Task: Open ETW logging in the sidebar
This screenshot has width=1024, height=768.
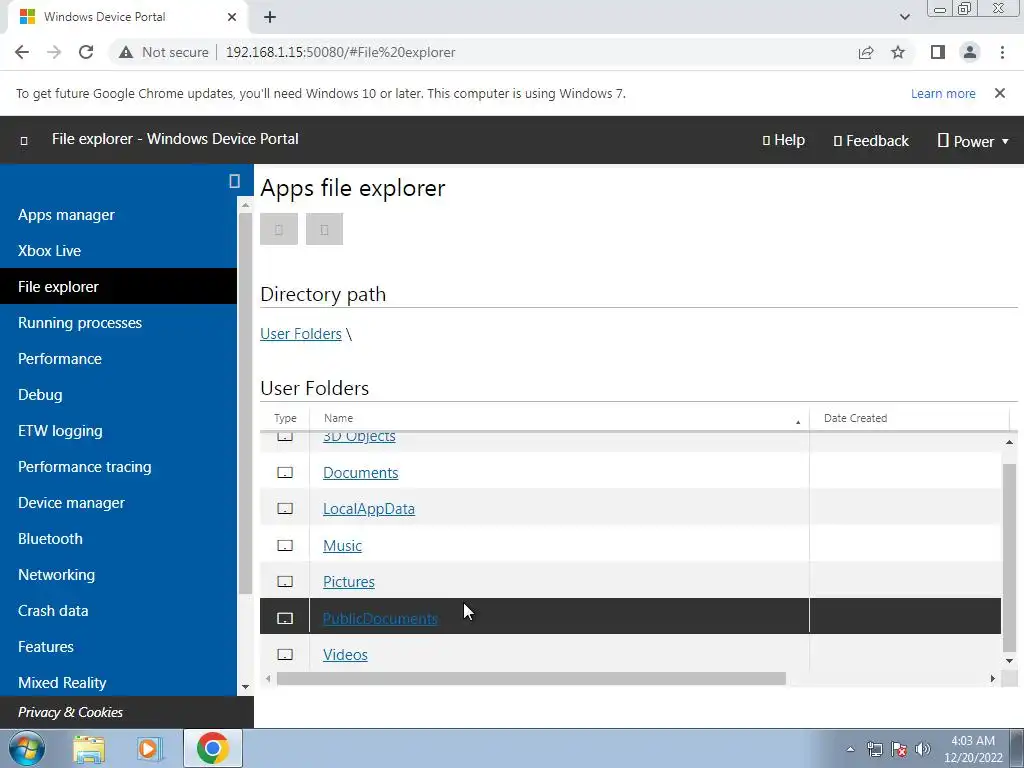Action: [x=118, y=430]
